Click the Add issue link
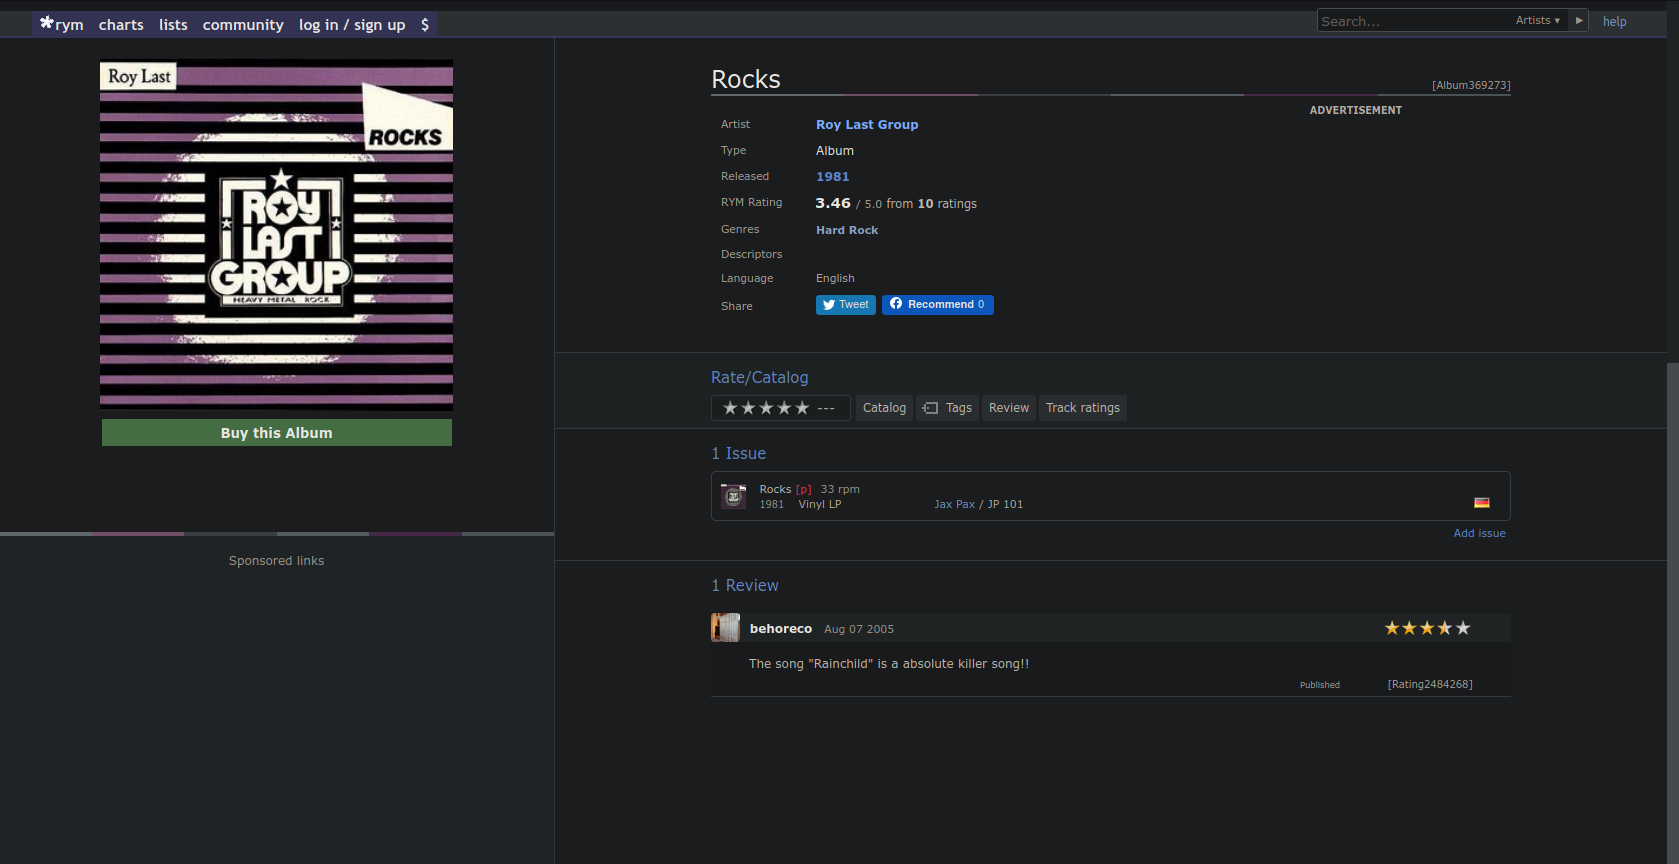 [x=1479, y=533]
